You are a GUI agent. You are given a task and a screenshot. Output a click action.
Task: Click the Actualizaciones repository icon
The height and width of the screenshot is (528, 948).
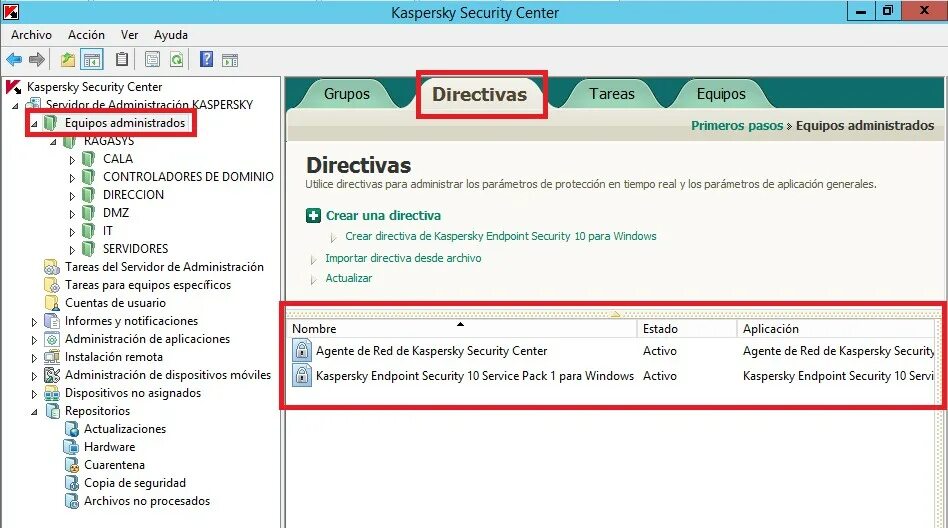(71, 429)
